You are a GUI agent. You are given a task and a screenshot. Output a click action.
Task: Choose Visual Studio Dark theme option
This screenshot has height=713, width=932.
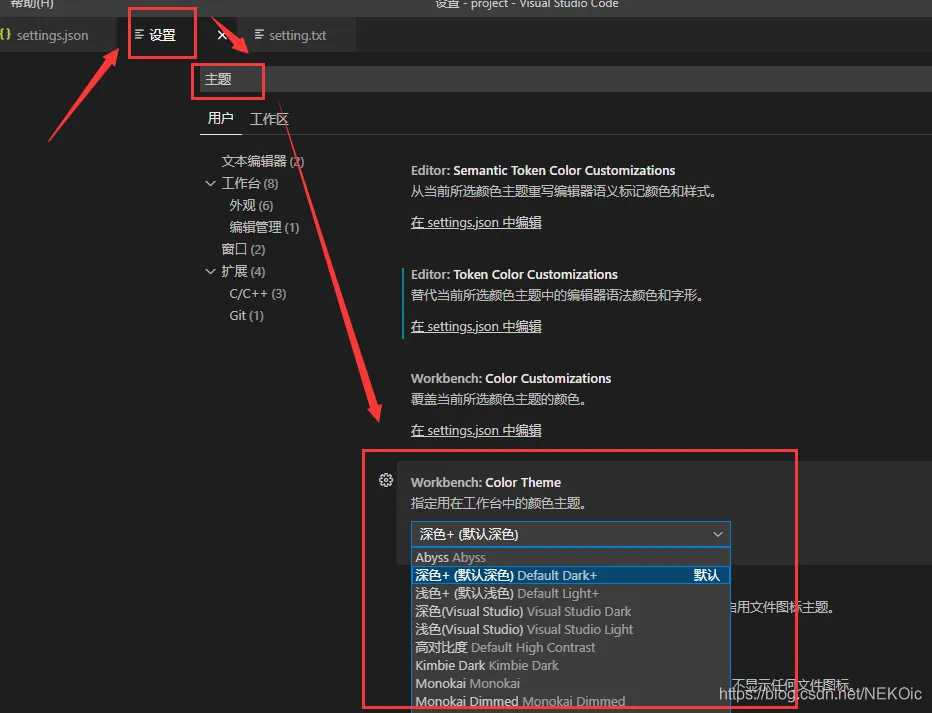[x=571, y=611]
